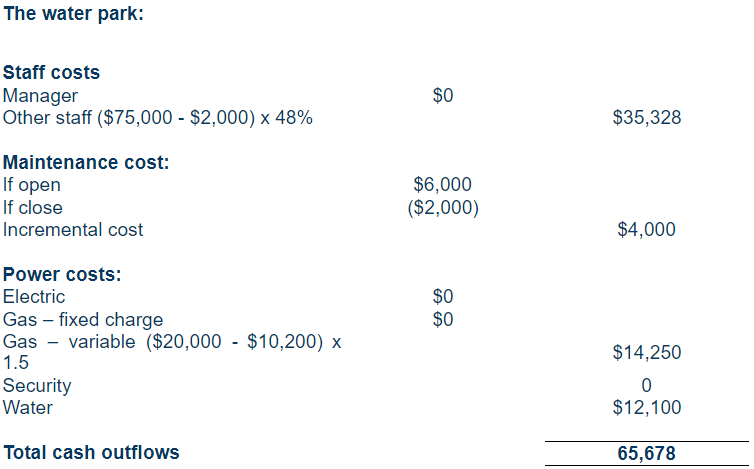Click the Electric $0 value
Image resolution: width=754 pixels, height=469 pixels.
443,296
